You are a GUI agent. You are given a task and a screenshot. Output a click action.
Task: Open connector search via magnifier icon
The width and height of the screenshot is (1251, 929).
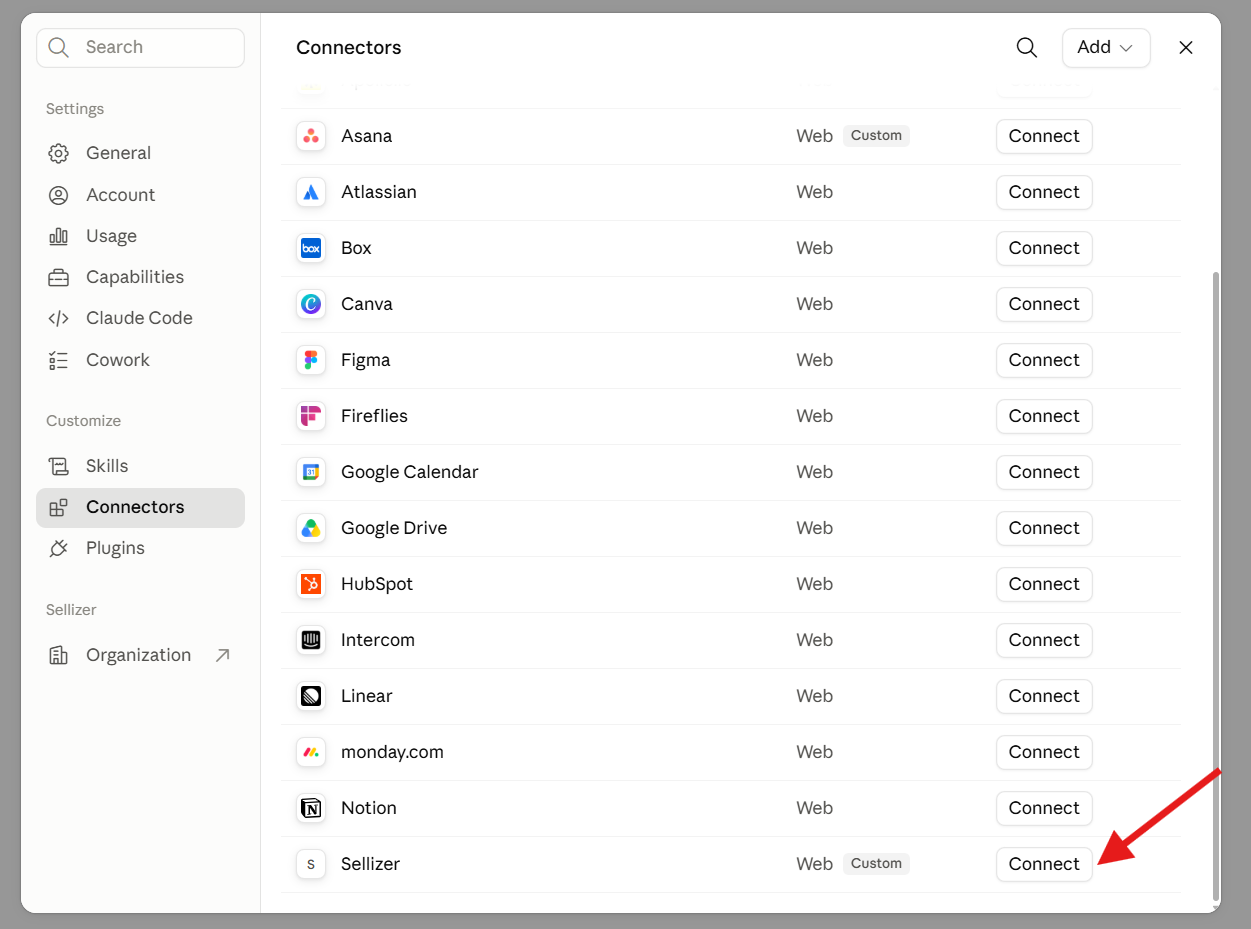1027,48
